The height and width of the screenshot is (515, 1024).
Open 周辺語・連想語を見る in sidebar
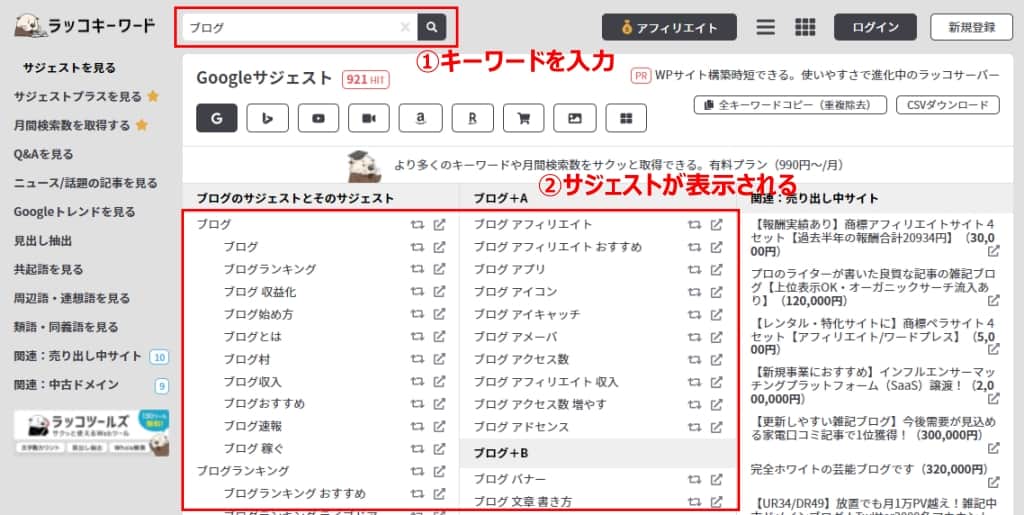(72, 298)
